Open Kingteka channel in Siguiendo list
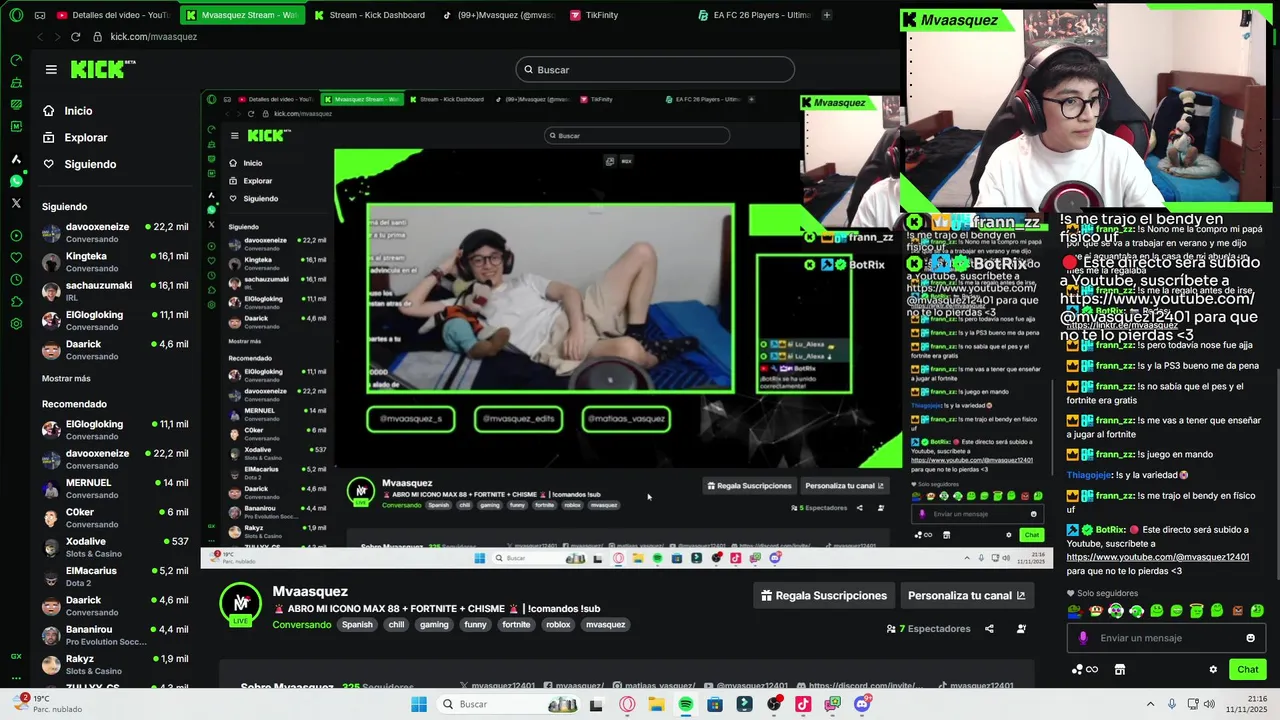Screen dimensions: 1280x720 tap(115, 262)
